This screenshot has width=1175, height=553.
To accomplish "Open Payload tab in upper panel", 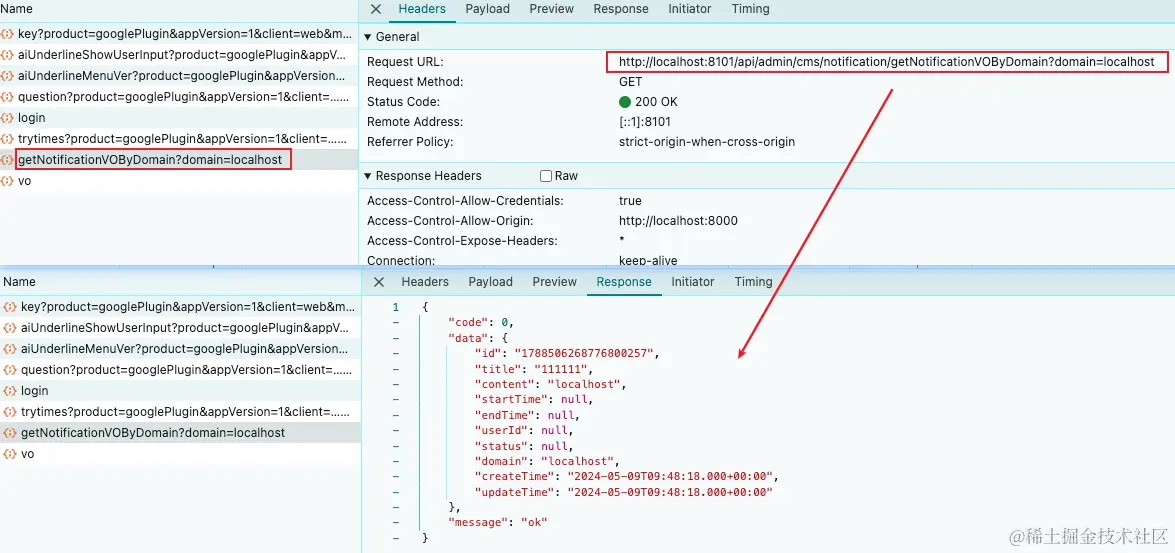I will click(487, 9).
